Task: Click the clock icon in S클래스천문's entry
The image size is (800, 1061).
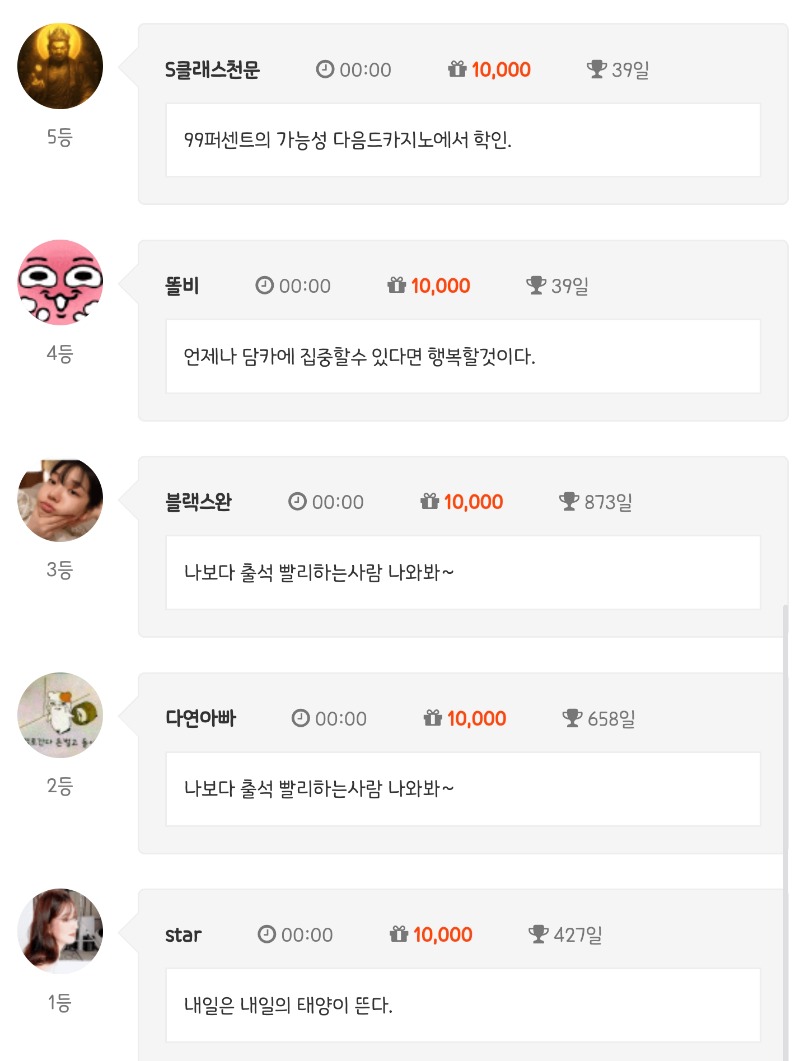Action: pos(325,69)
